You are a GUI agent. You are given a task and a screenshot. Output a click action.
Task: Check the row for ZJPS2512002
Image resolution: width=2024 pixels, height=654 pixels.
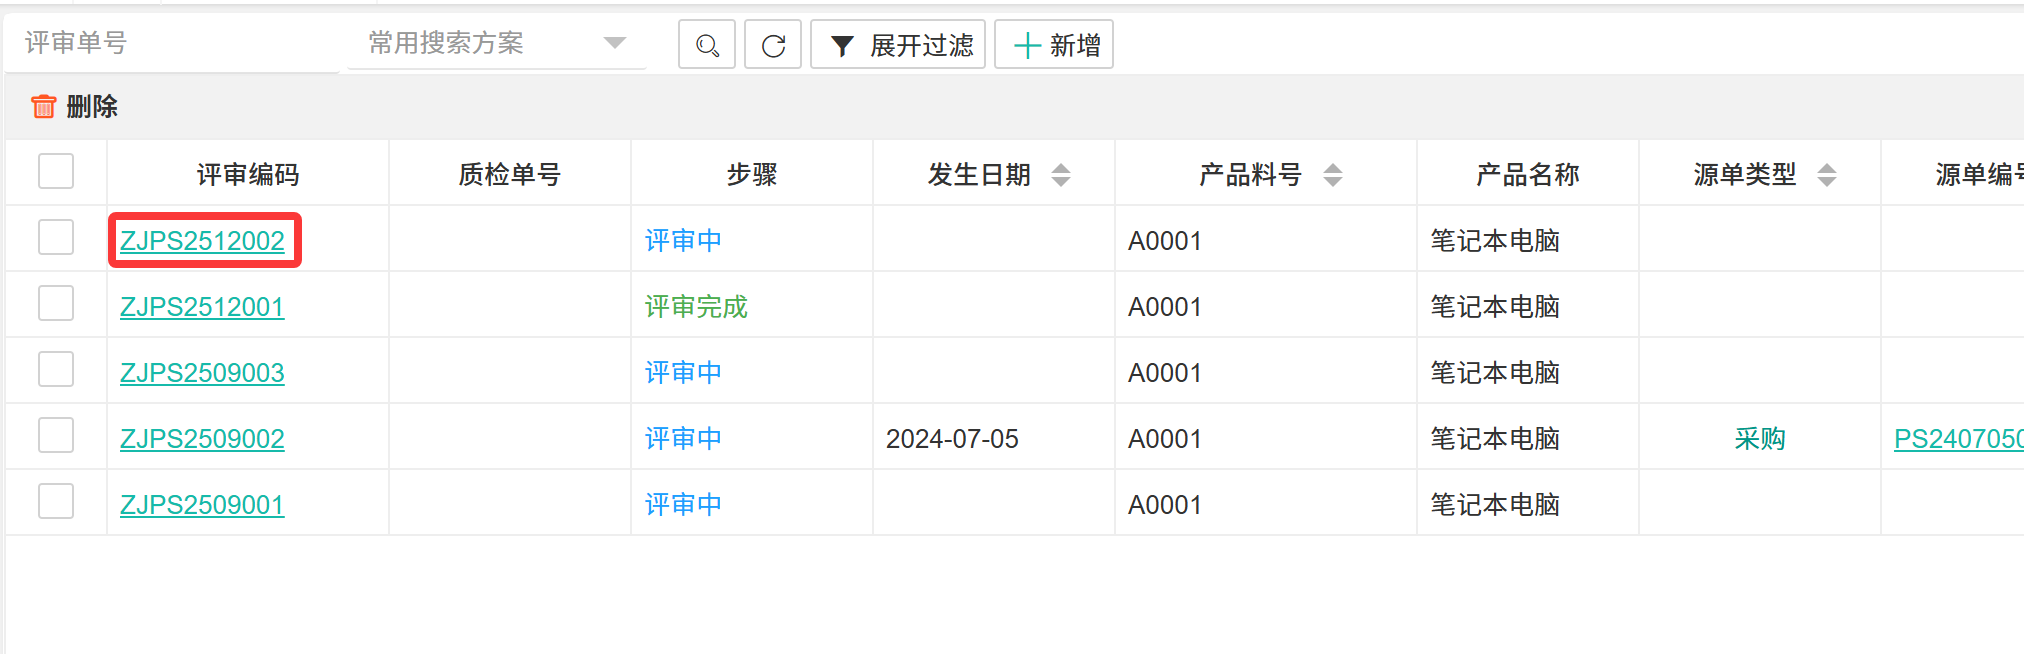pyautogui.click(x=56, y=237)
